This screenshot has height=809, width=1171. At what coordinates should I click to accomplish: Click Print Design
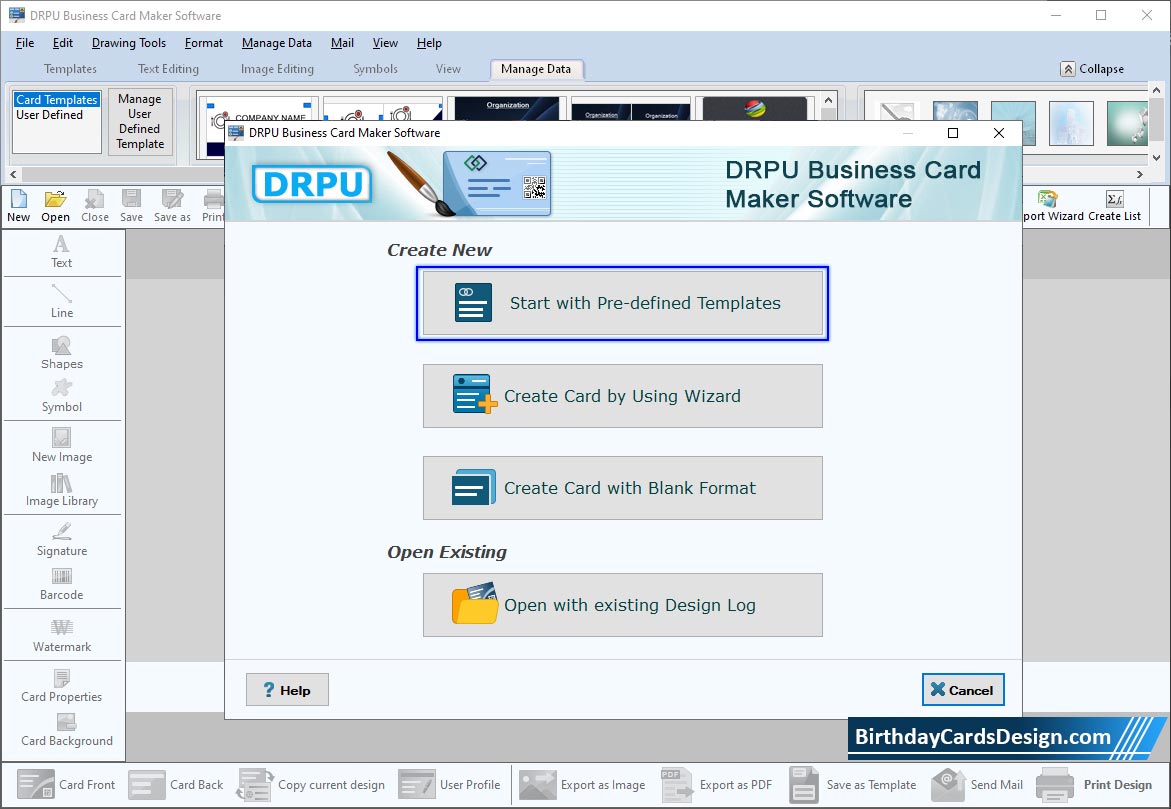pos(1094,784)
